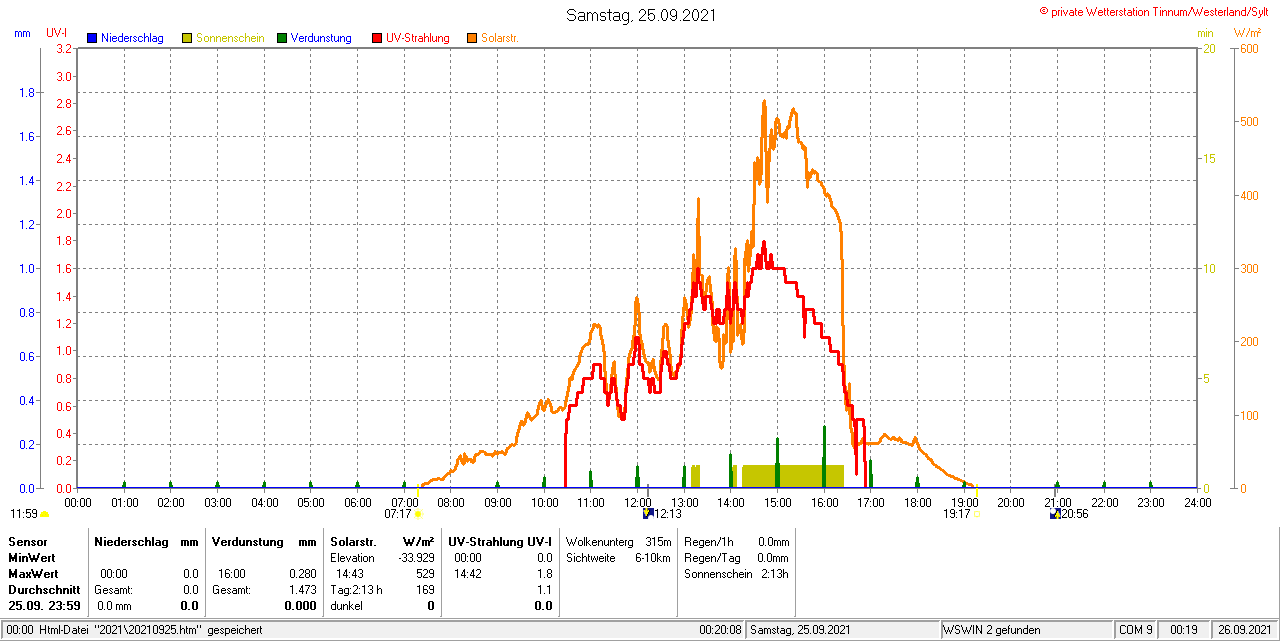This screenshot has width=1280, height=641.
Task: Click the 18:00 tick on the time axis
Action: (x=917, y=502)
